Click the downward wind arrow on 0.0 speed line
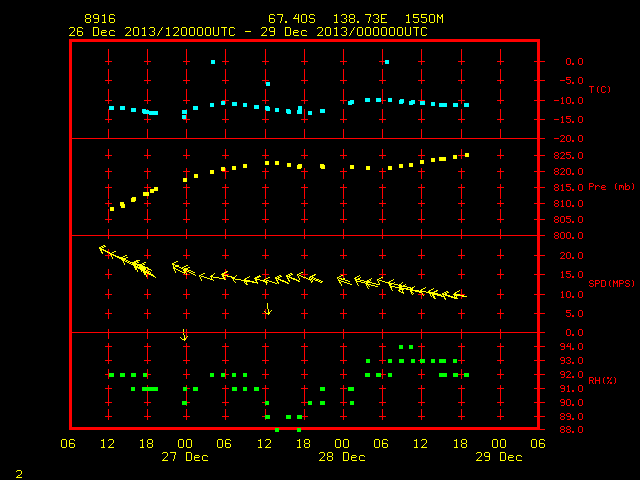Screen dimensions: 640x480 click(184, 335)
